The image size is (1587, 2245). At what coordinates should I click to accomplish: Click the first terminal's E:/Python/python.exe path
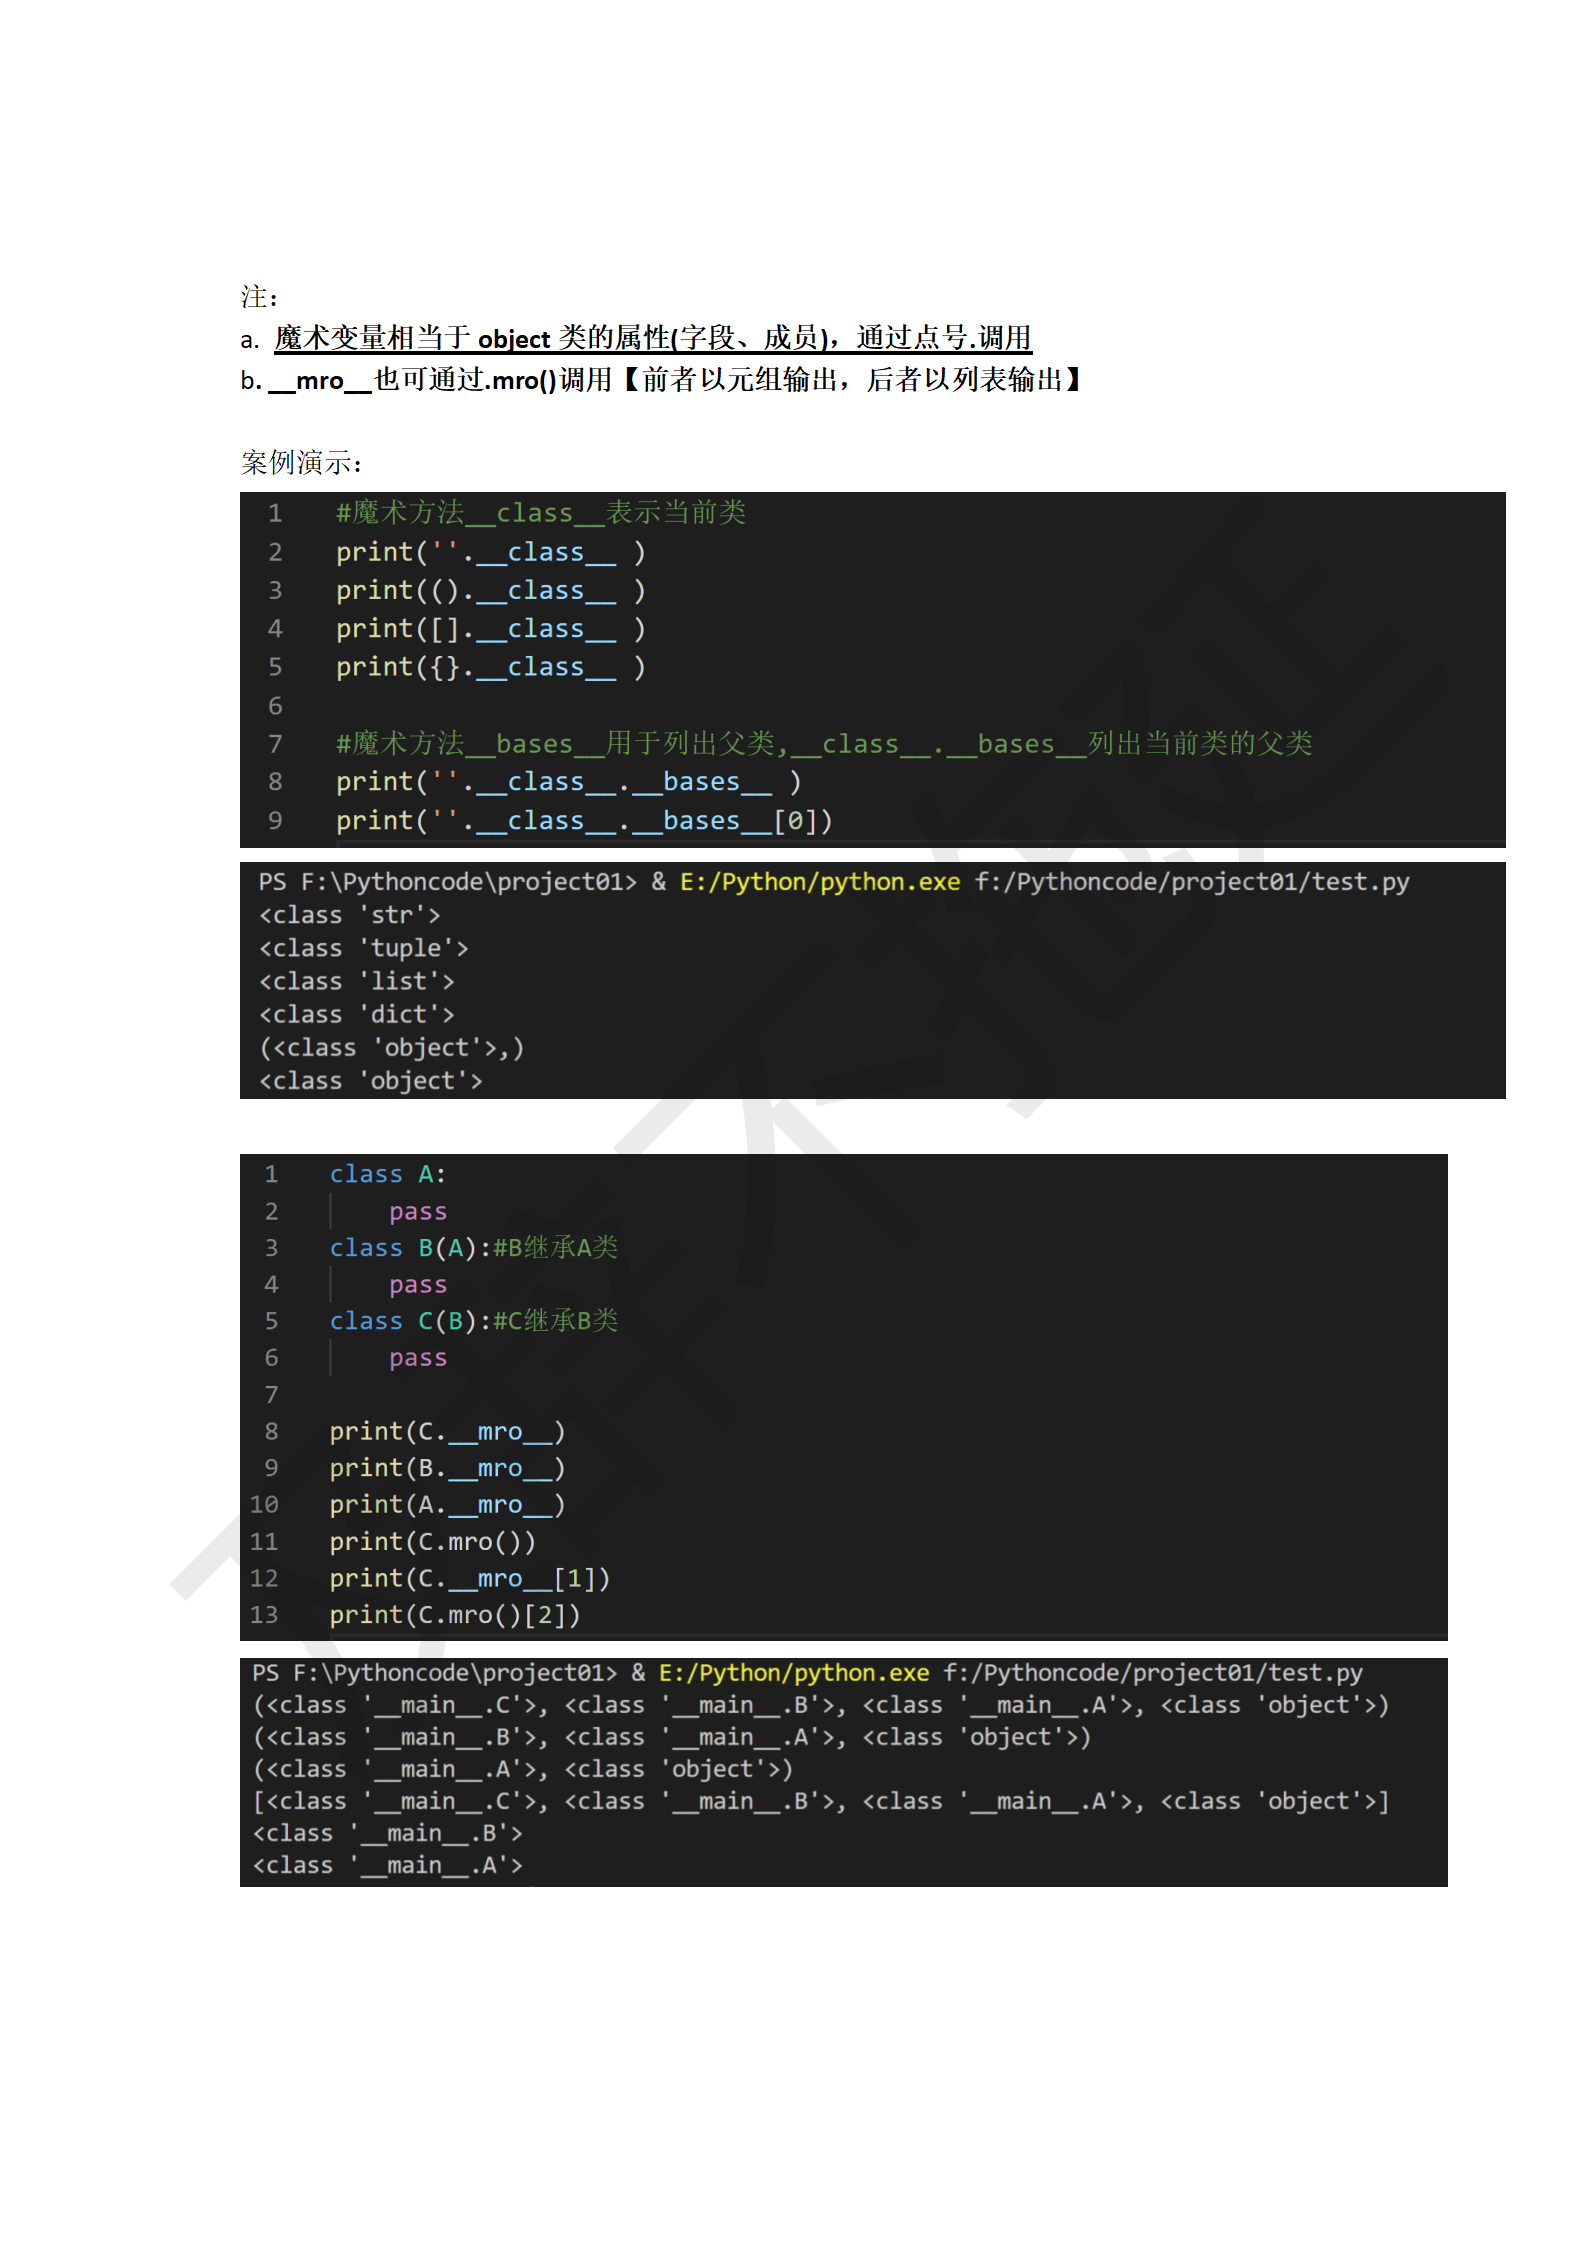(x=820, y=882)
